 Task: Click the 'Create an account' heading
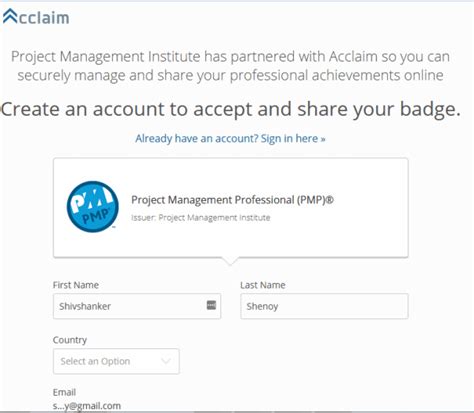coord(231,109)
